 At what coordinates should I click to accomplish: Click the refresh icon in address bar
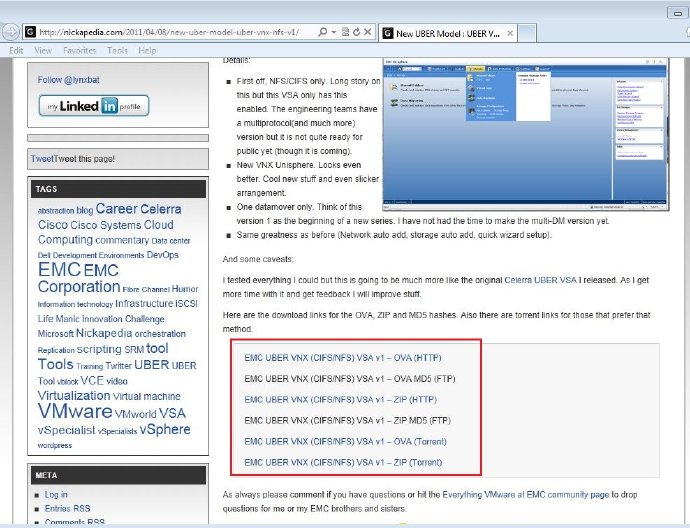(356, 32)
